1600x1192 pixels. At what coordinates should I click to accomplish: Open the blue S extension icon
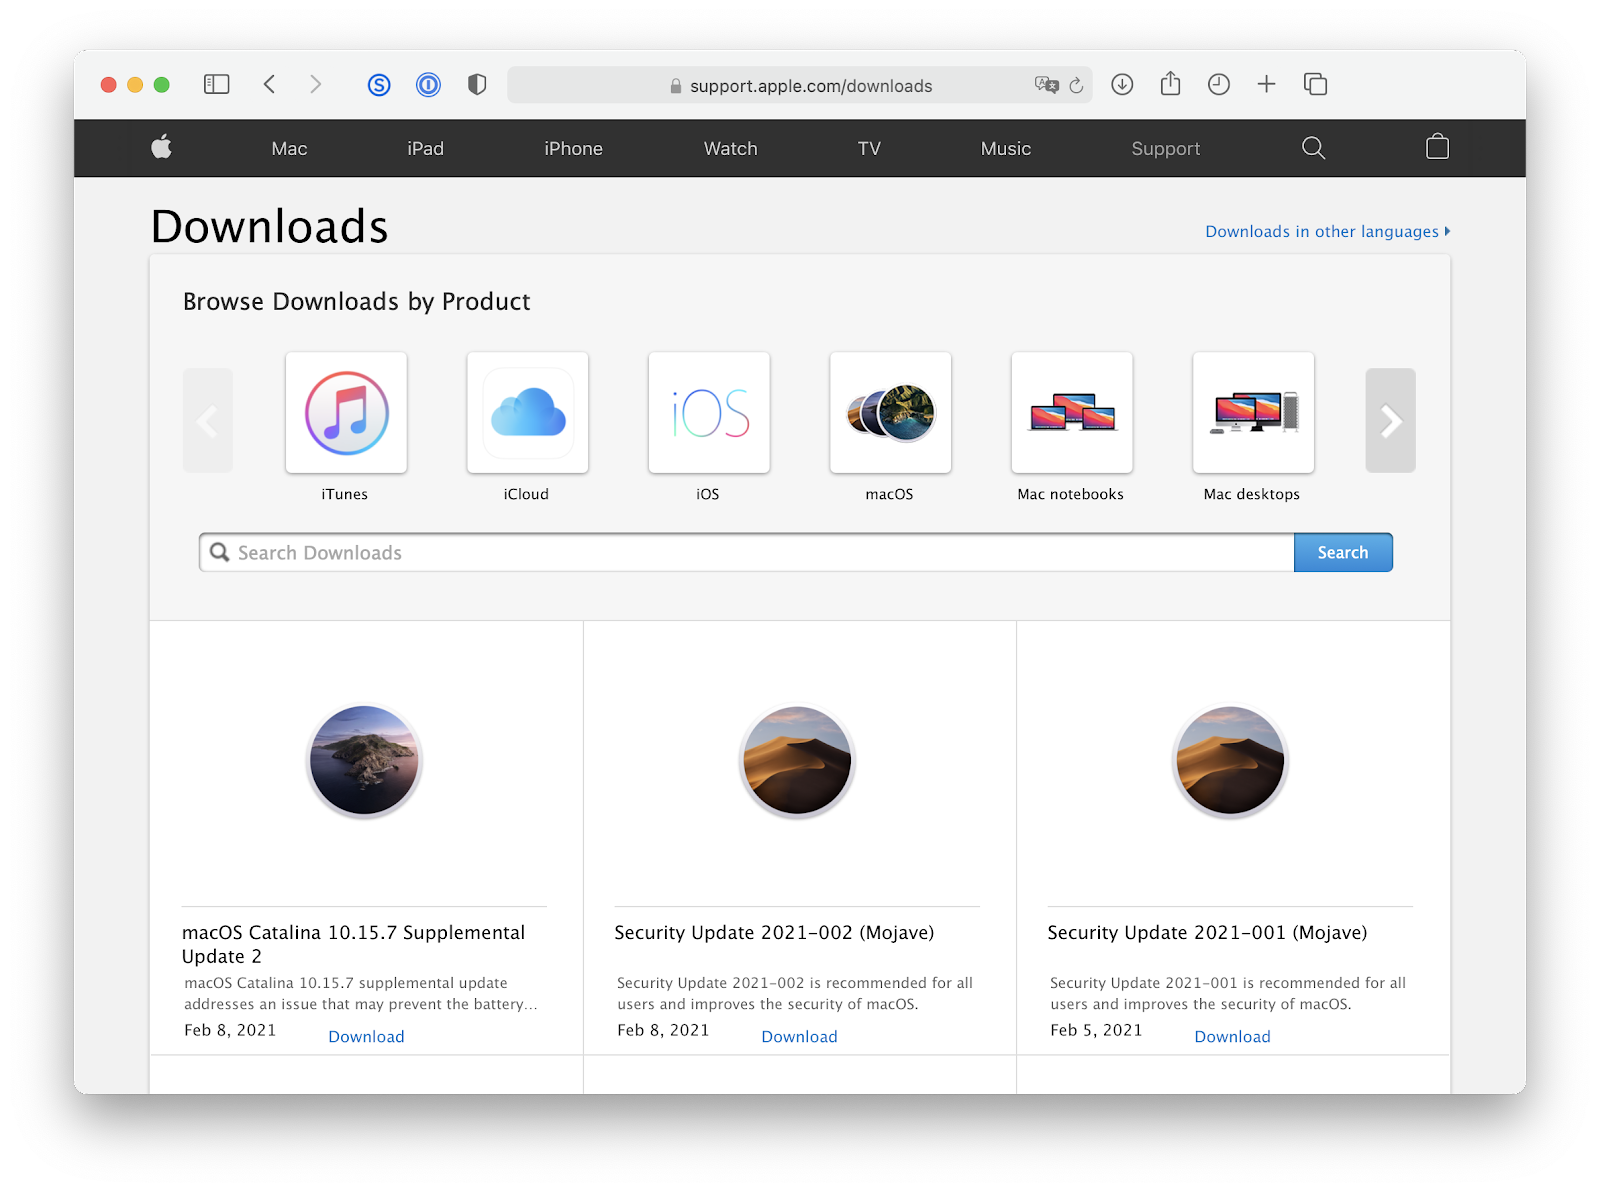click(x=379, y=85)
